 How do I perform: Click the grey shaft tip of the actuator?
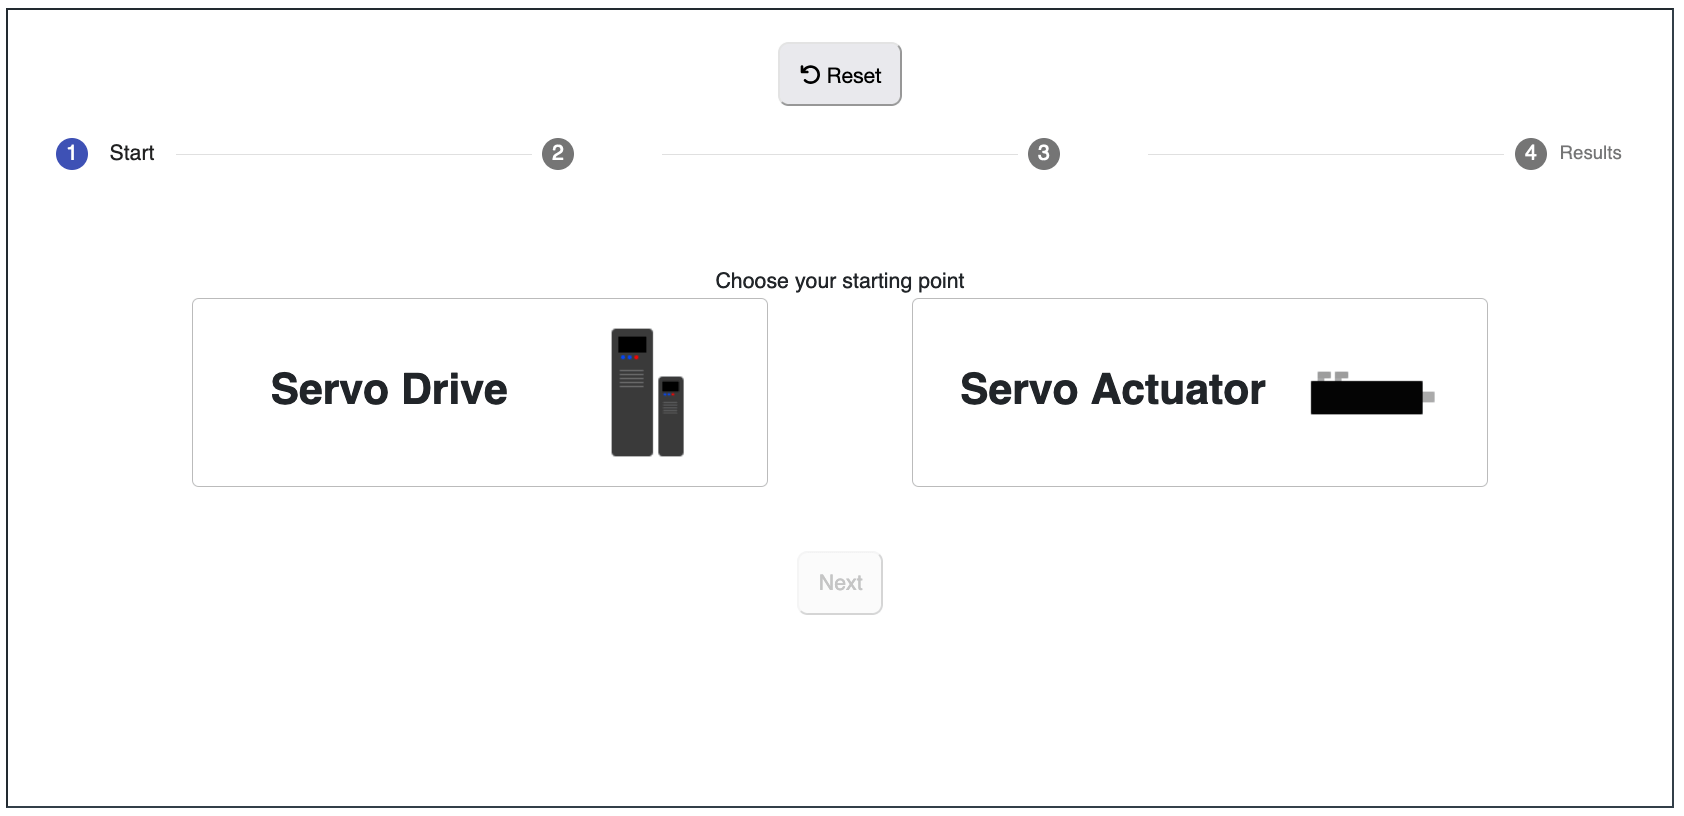pos(1429,397)
